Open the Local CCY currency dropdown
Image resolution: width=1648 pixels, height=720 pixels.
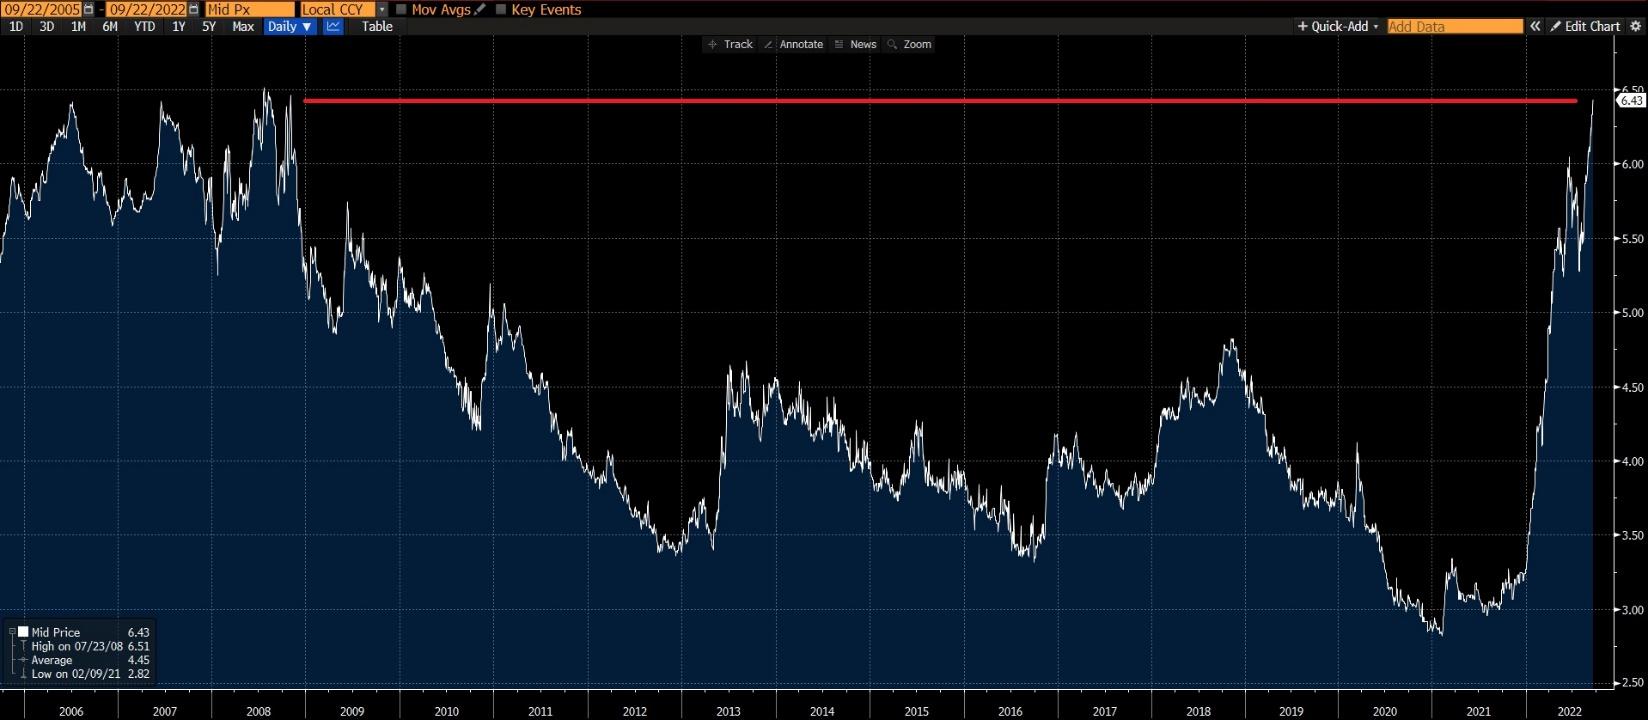tap(382, 9)
